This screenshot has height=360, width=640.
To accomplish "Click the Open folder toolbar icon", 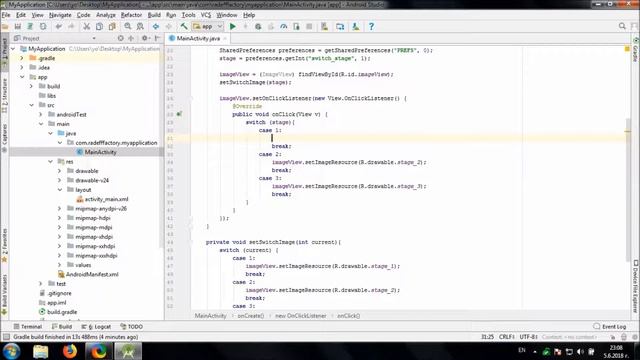I will click(5, 27).
